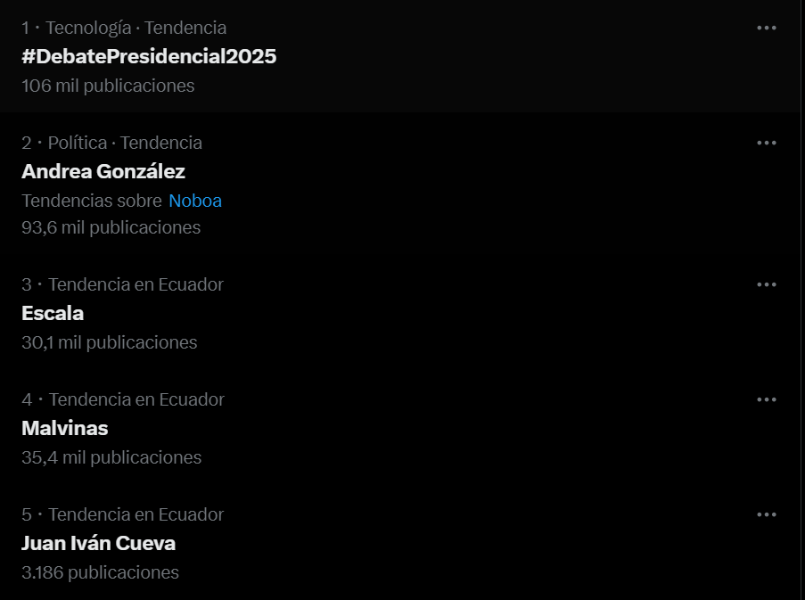Open more options for #DebatePresidencial2025 trend
Screen dimensions: 805x600
pyautogui.click(x=766, y=27)
